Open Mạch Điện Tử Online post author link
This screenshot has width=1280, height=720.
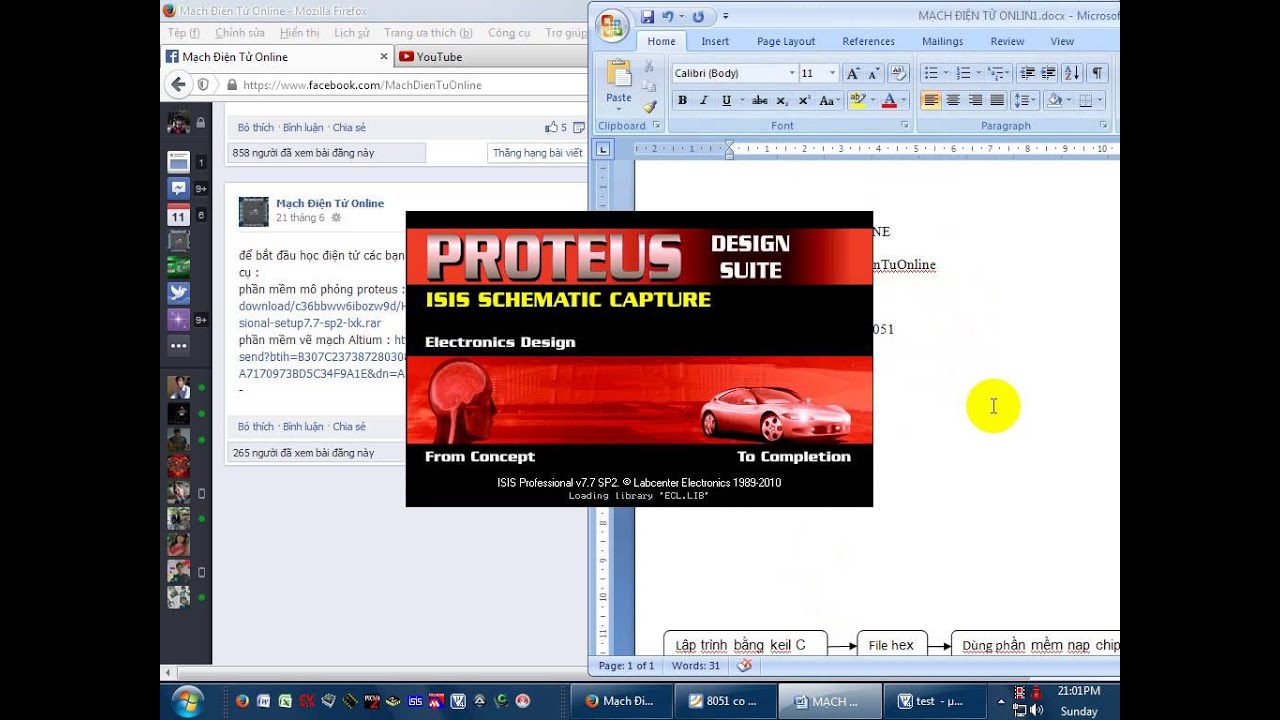coord(330,203)
